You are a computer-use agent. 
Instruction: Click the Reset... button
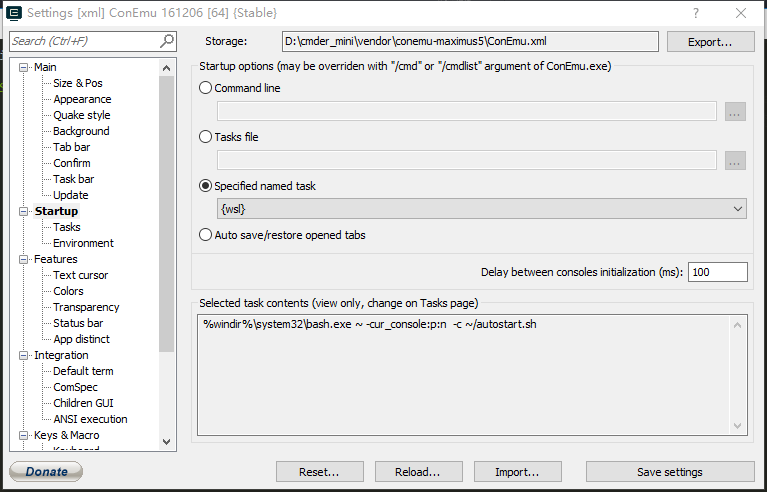coord(319,472)
